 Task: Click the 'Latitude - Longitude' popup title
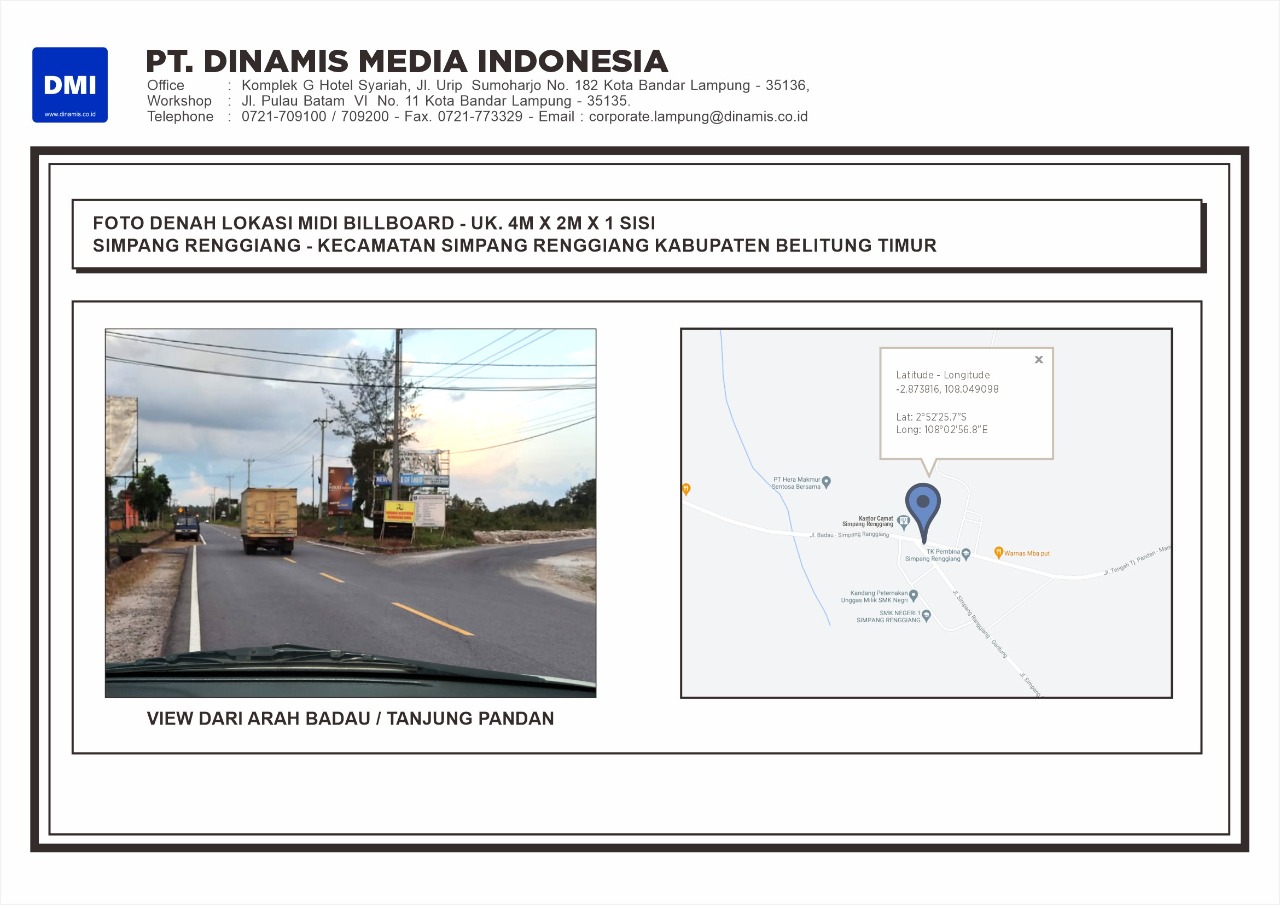(x=943, y=375)
